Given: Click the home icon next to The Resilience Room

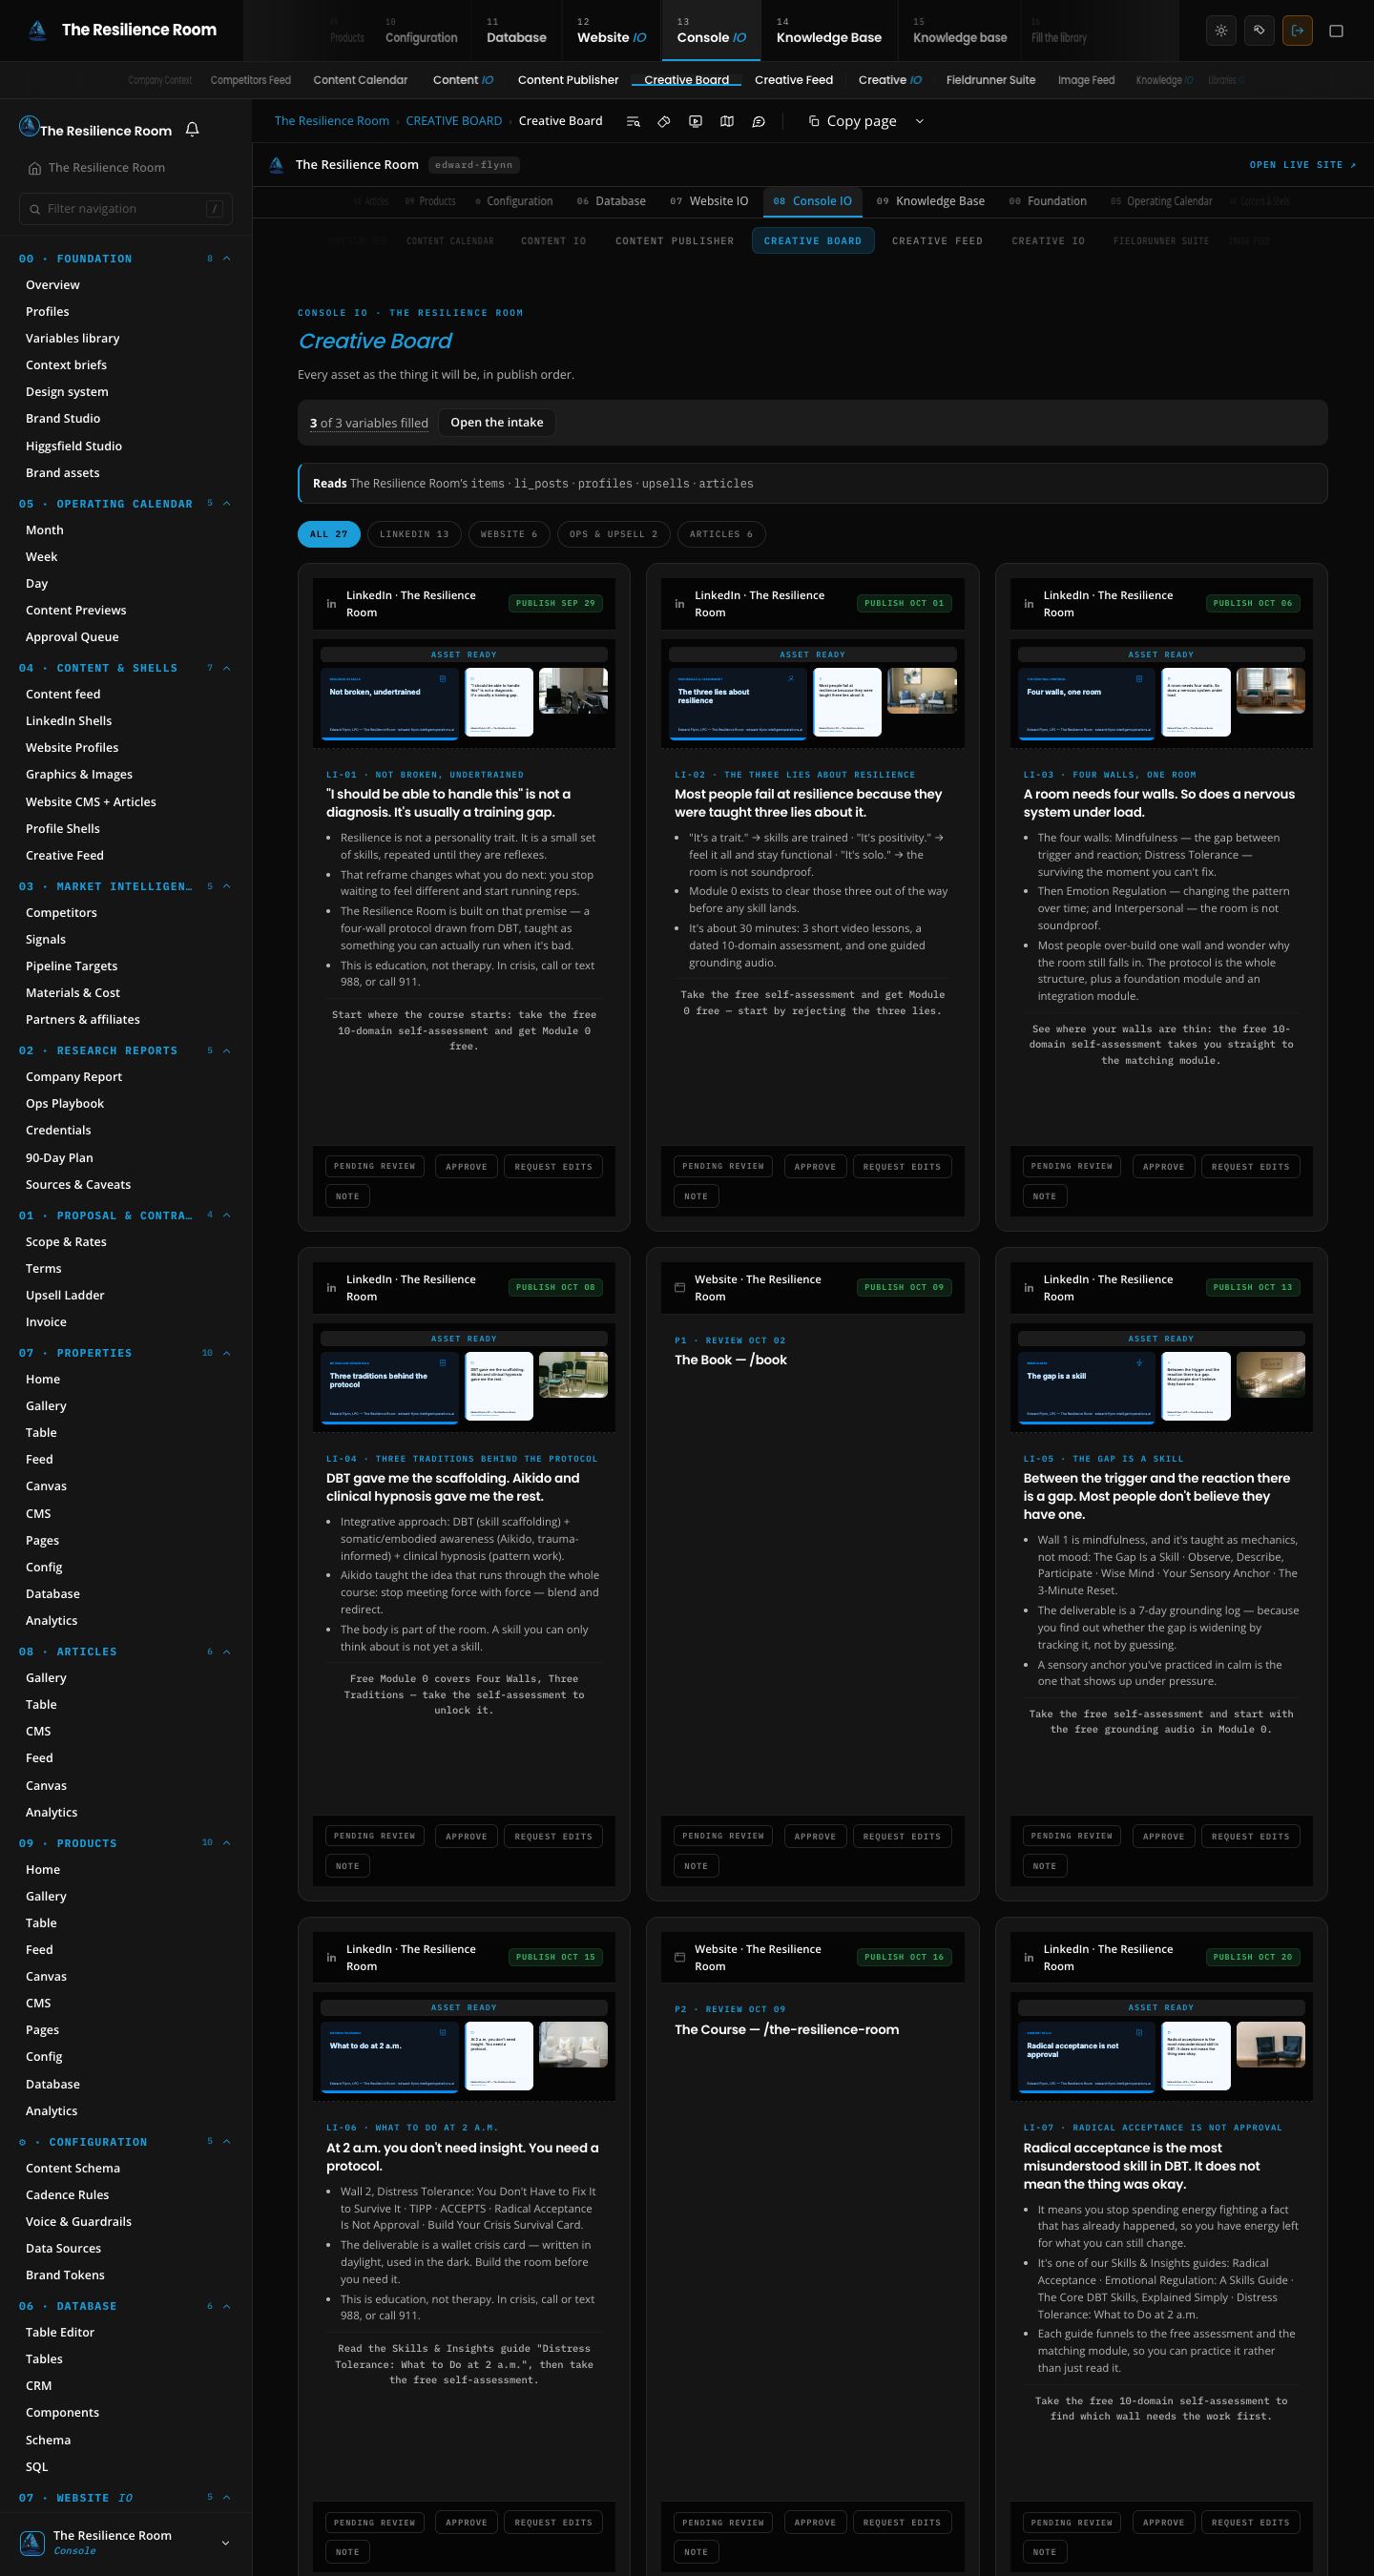Looking at the screenshot, I should [x=35, y=168].
